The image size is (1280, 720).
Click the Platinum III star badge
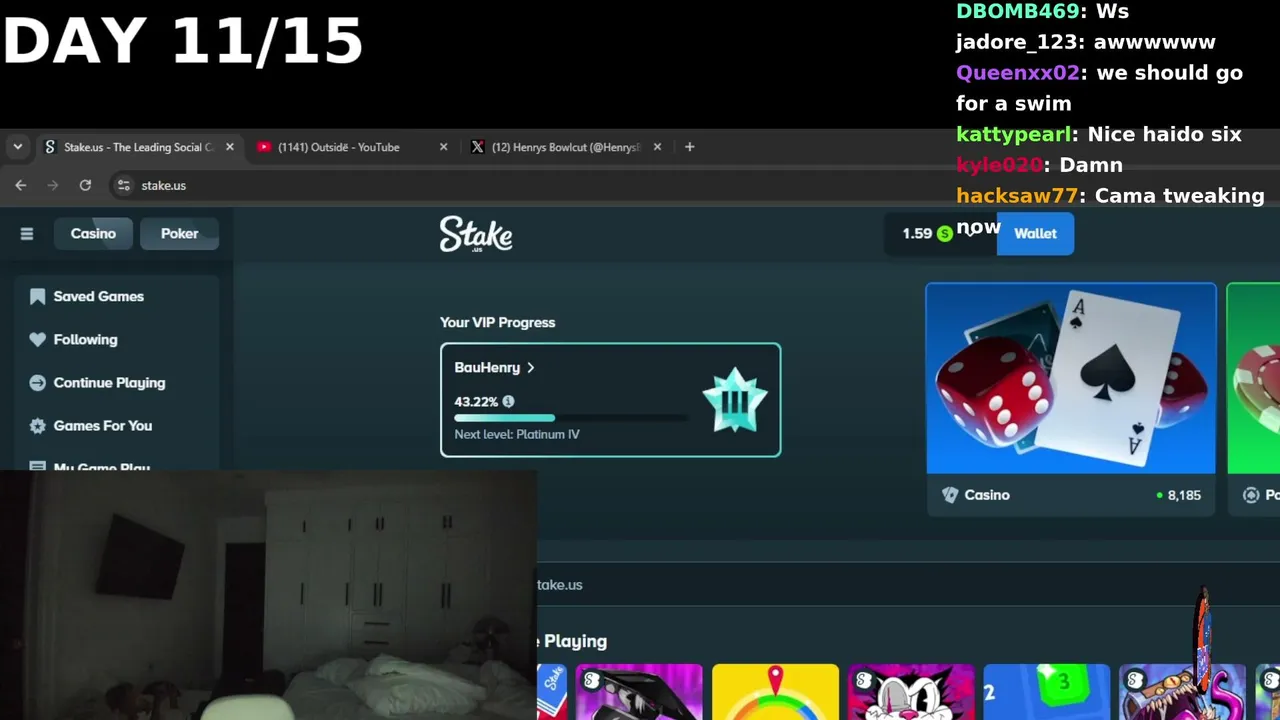[x=735, y=400]
